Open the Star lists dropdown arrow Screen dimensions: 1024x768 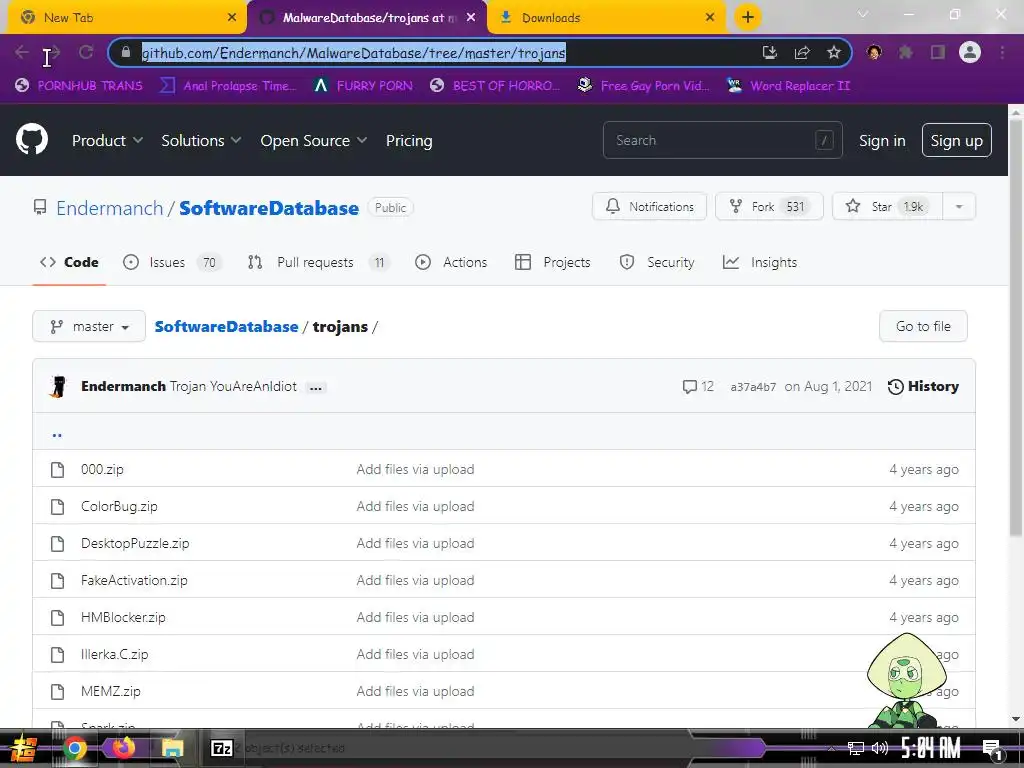click(x=959, y=206)
